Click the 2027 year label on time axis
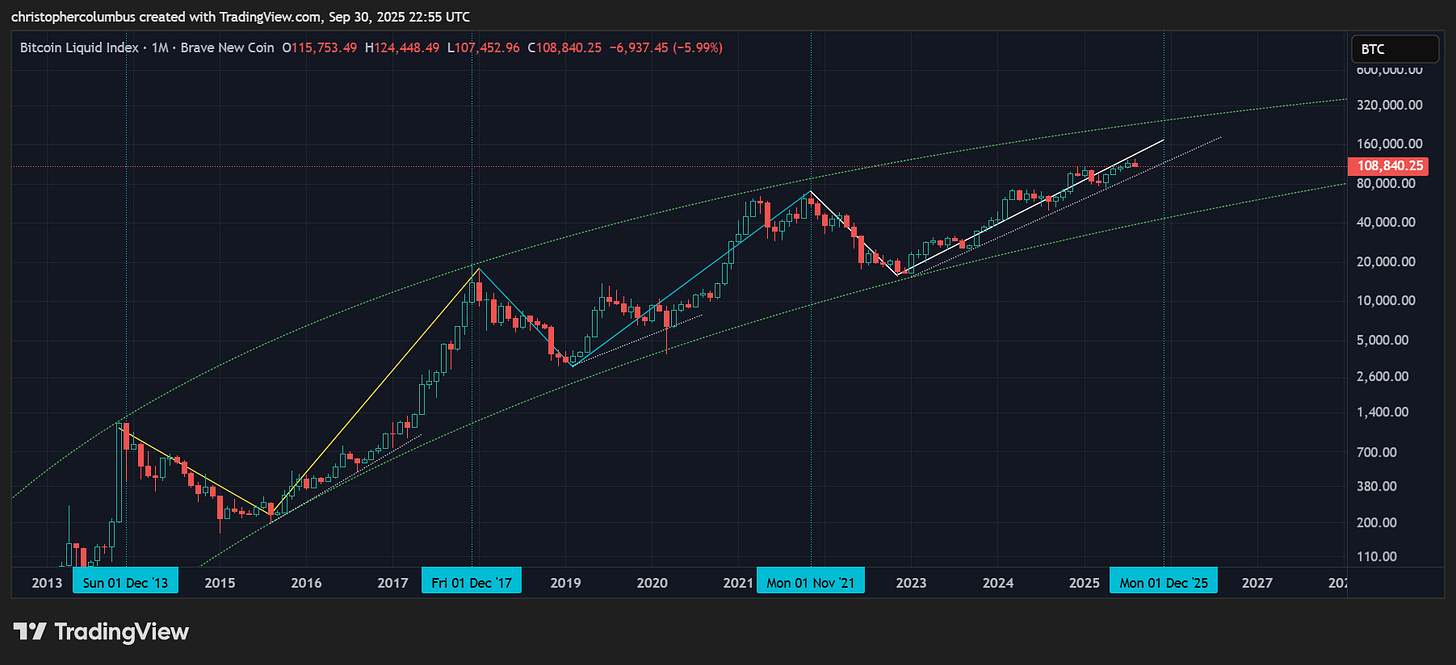This screenshot has width=1456, height=665. tap(1257, 582)
